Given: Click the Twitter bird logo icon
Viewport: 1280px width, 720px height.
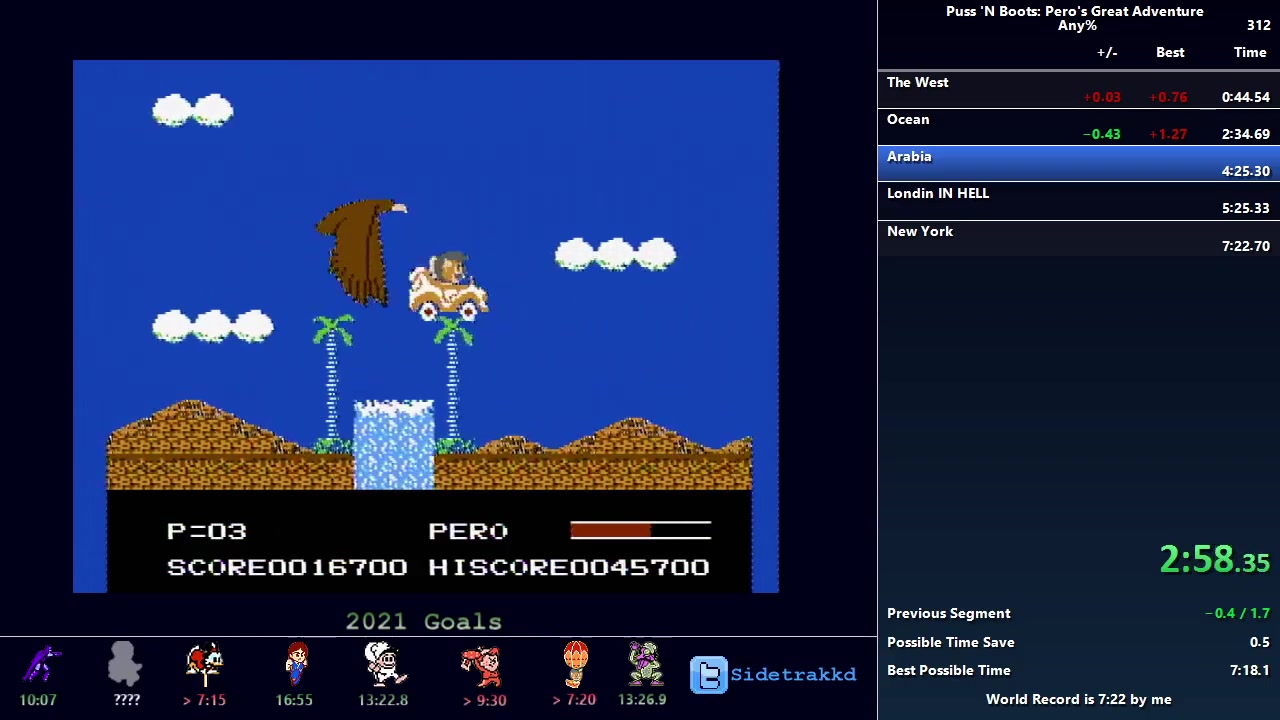Looking at the screenshot, I should [x=709, y=675].
